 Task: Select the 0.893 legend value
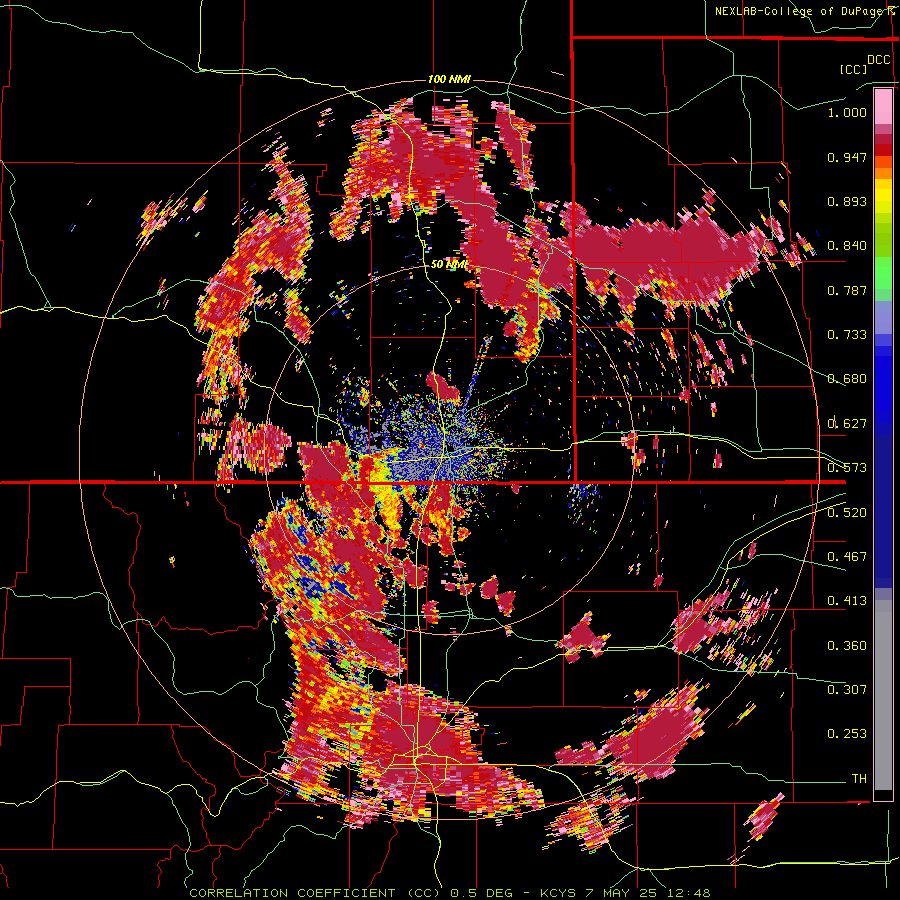pyautogui.click(x=847, y=201)
